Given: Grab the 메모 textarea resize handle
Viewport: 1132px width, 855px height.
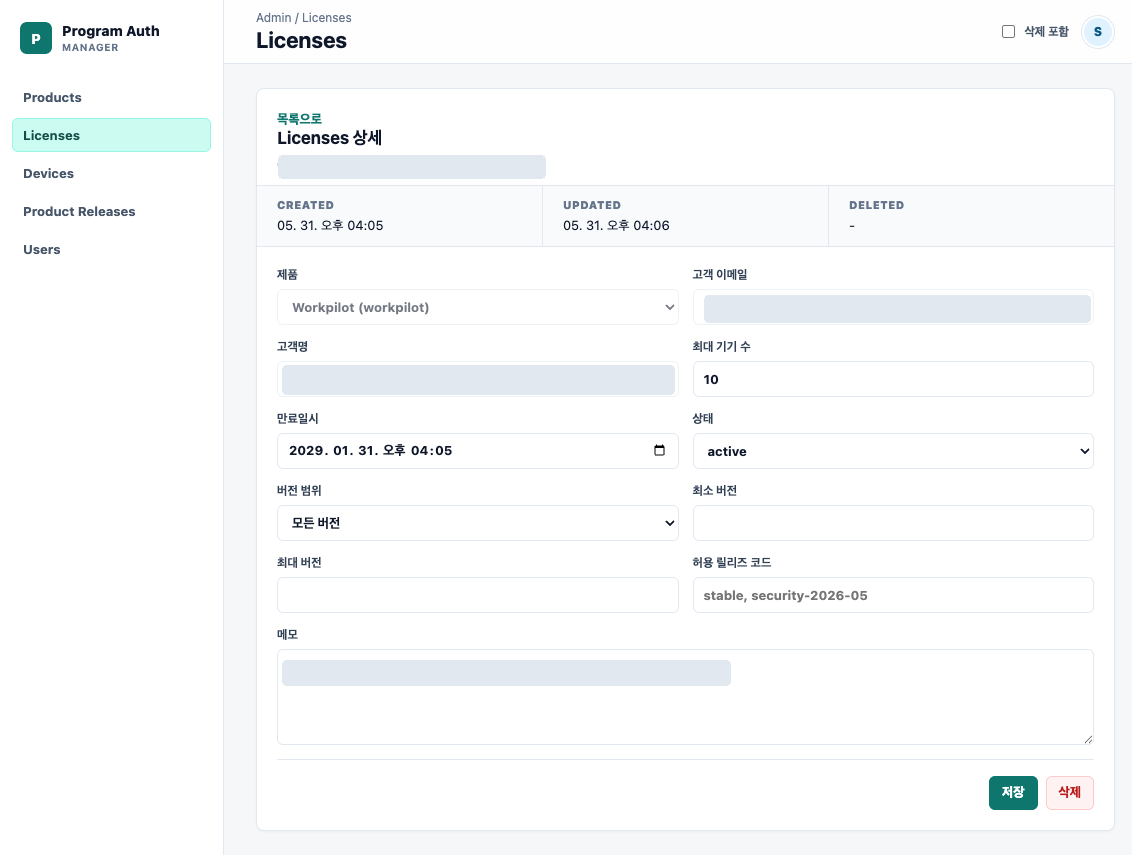Looking at the screenshot, I should tap(1088, 739).
